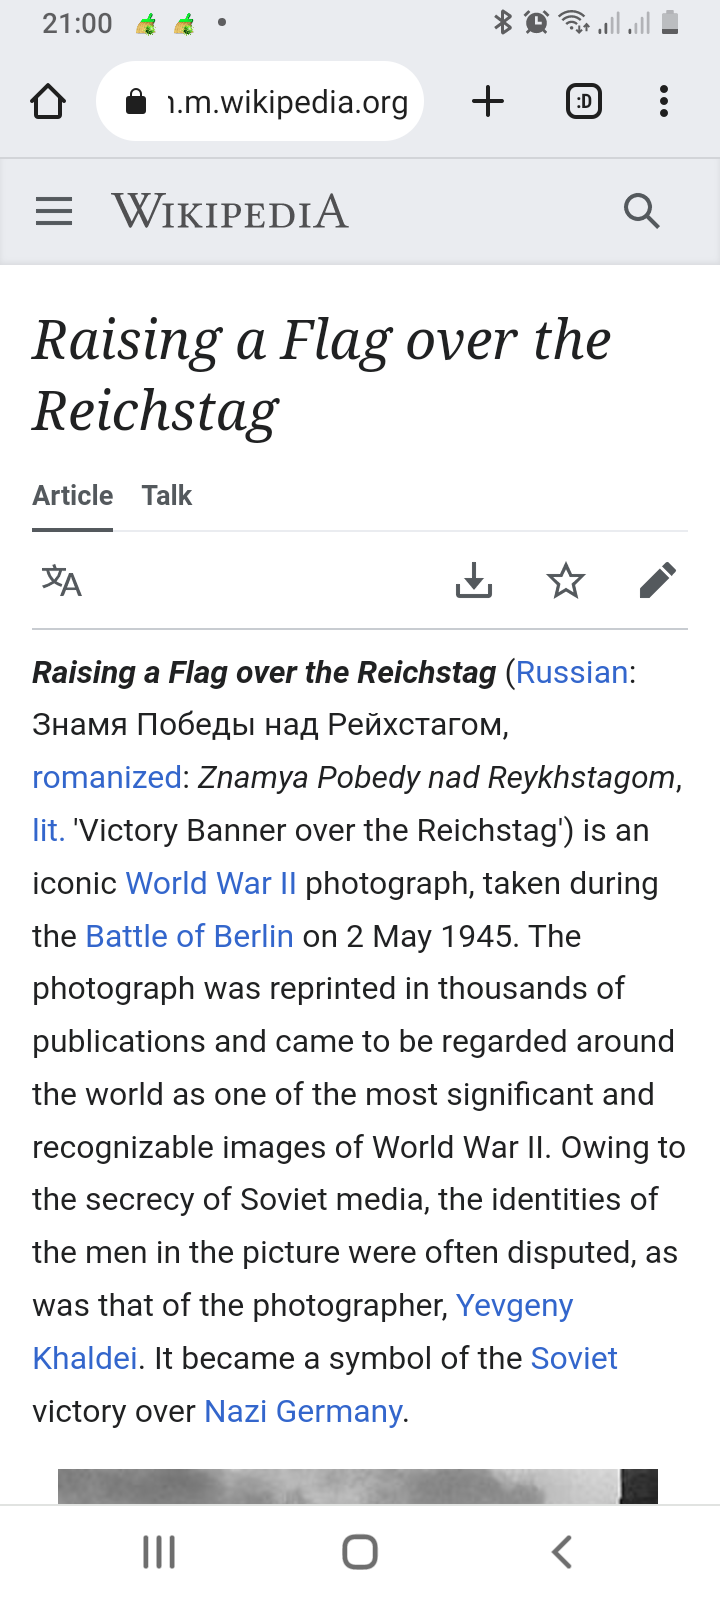Open the browser three-dot menu
The image size is (720, 1600).
coord(664,102)
